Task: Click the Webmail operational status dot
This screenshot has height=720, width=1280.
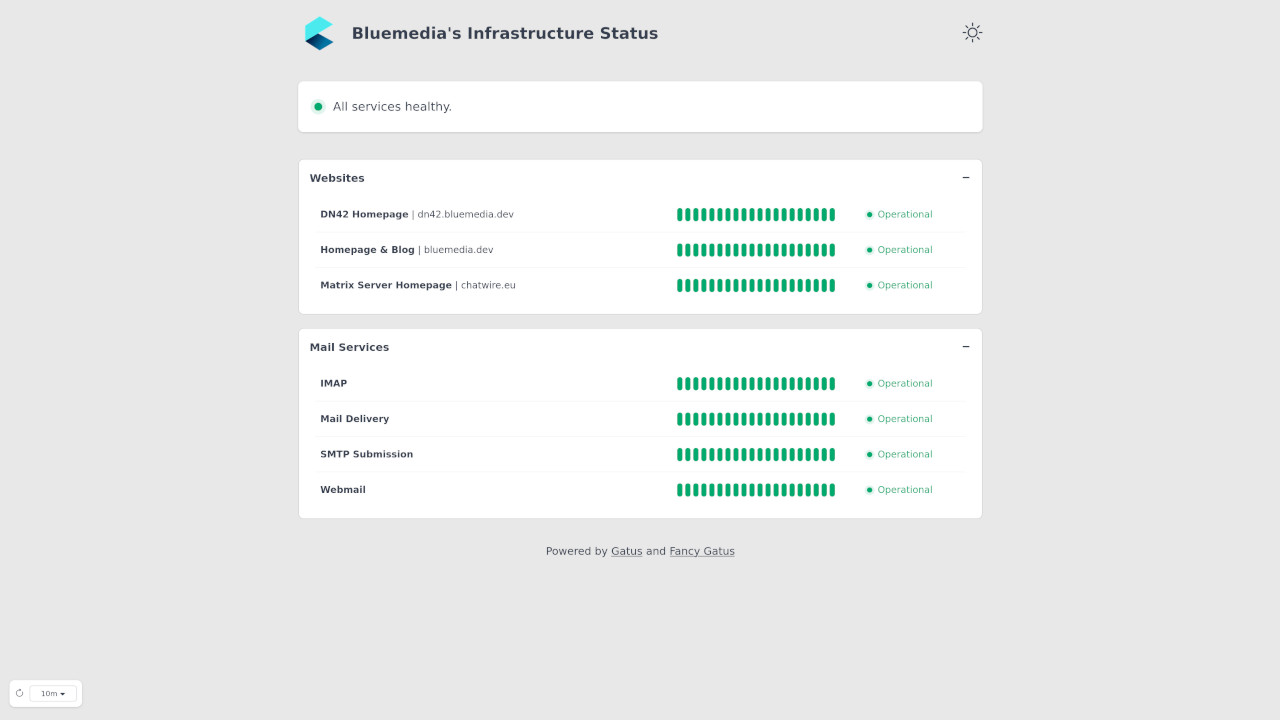Action: [x=869, y=490]
